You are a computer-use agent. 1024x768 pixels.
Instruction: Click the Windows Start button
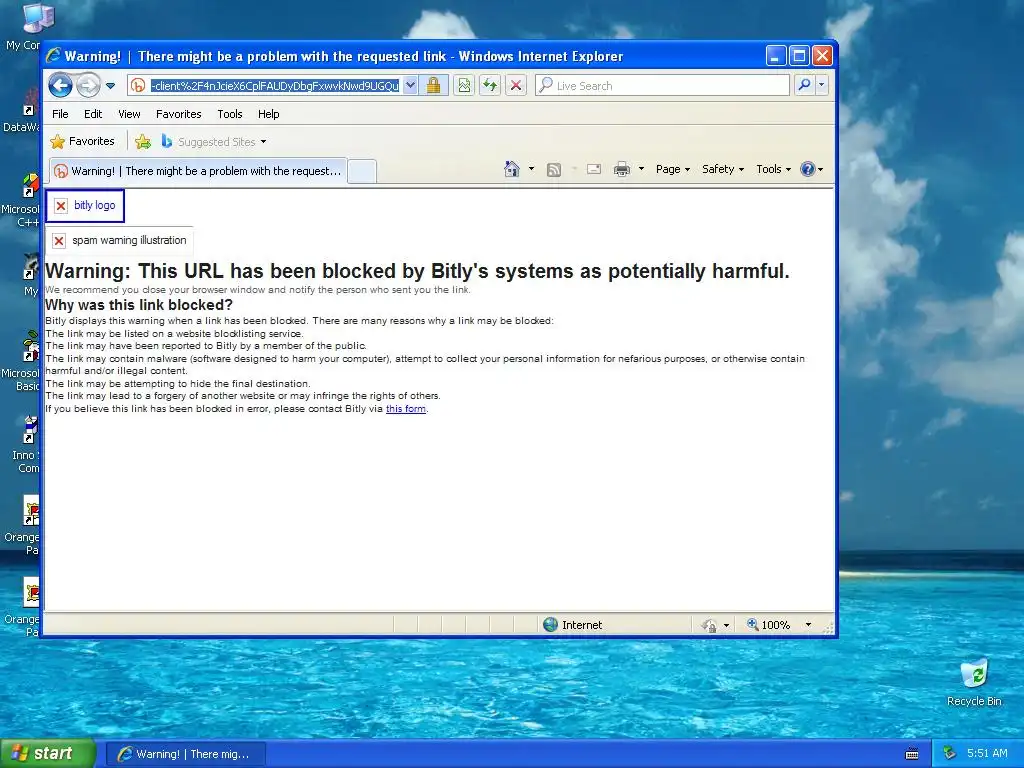pos(47,754)
